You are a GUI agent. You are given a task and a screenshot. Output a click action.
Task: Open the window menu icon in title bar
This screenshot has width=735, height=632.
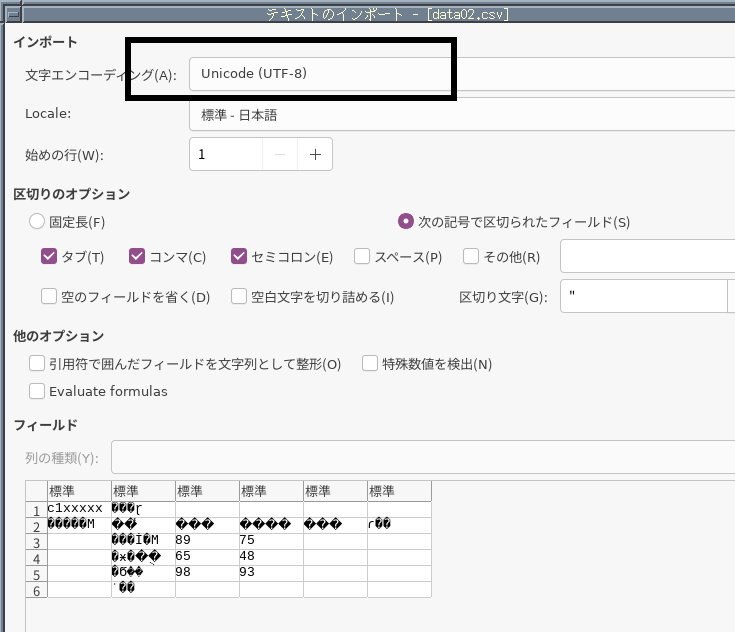tap(14, 15)
